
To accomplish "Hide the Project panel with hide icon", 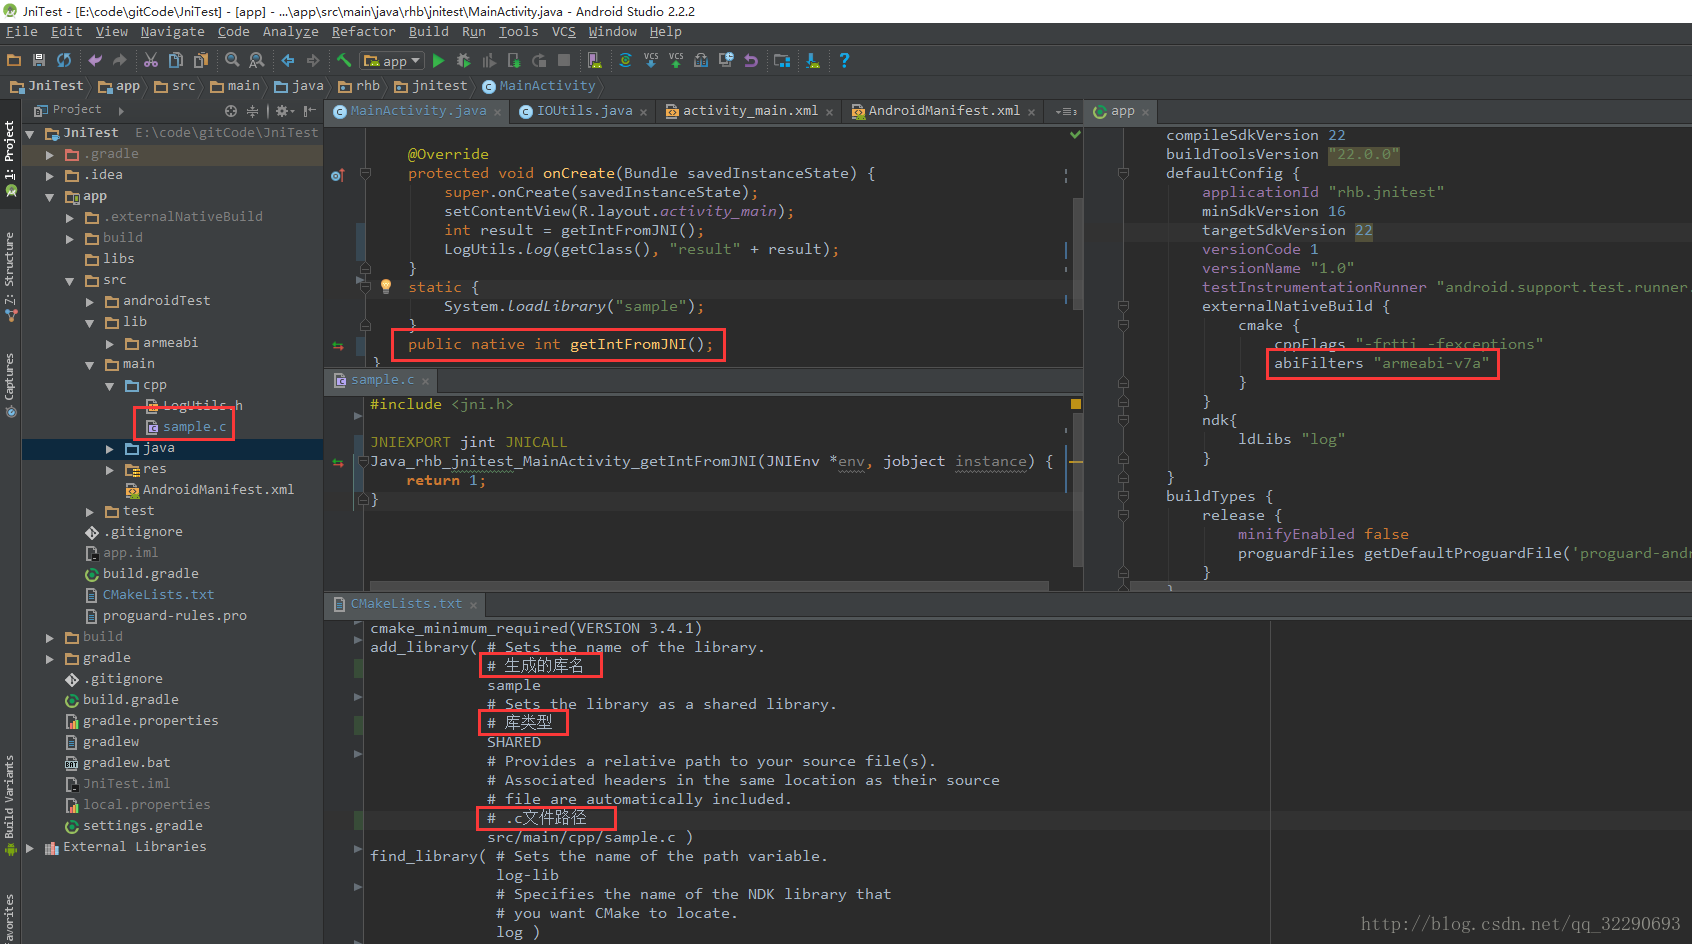I will pyautogui.click(x=310, y=111).
